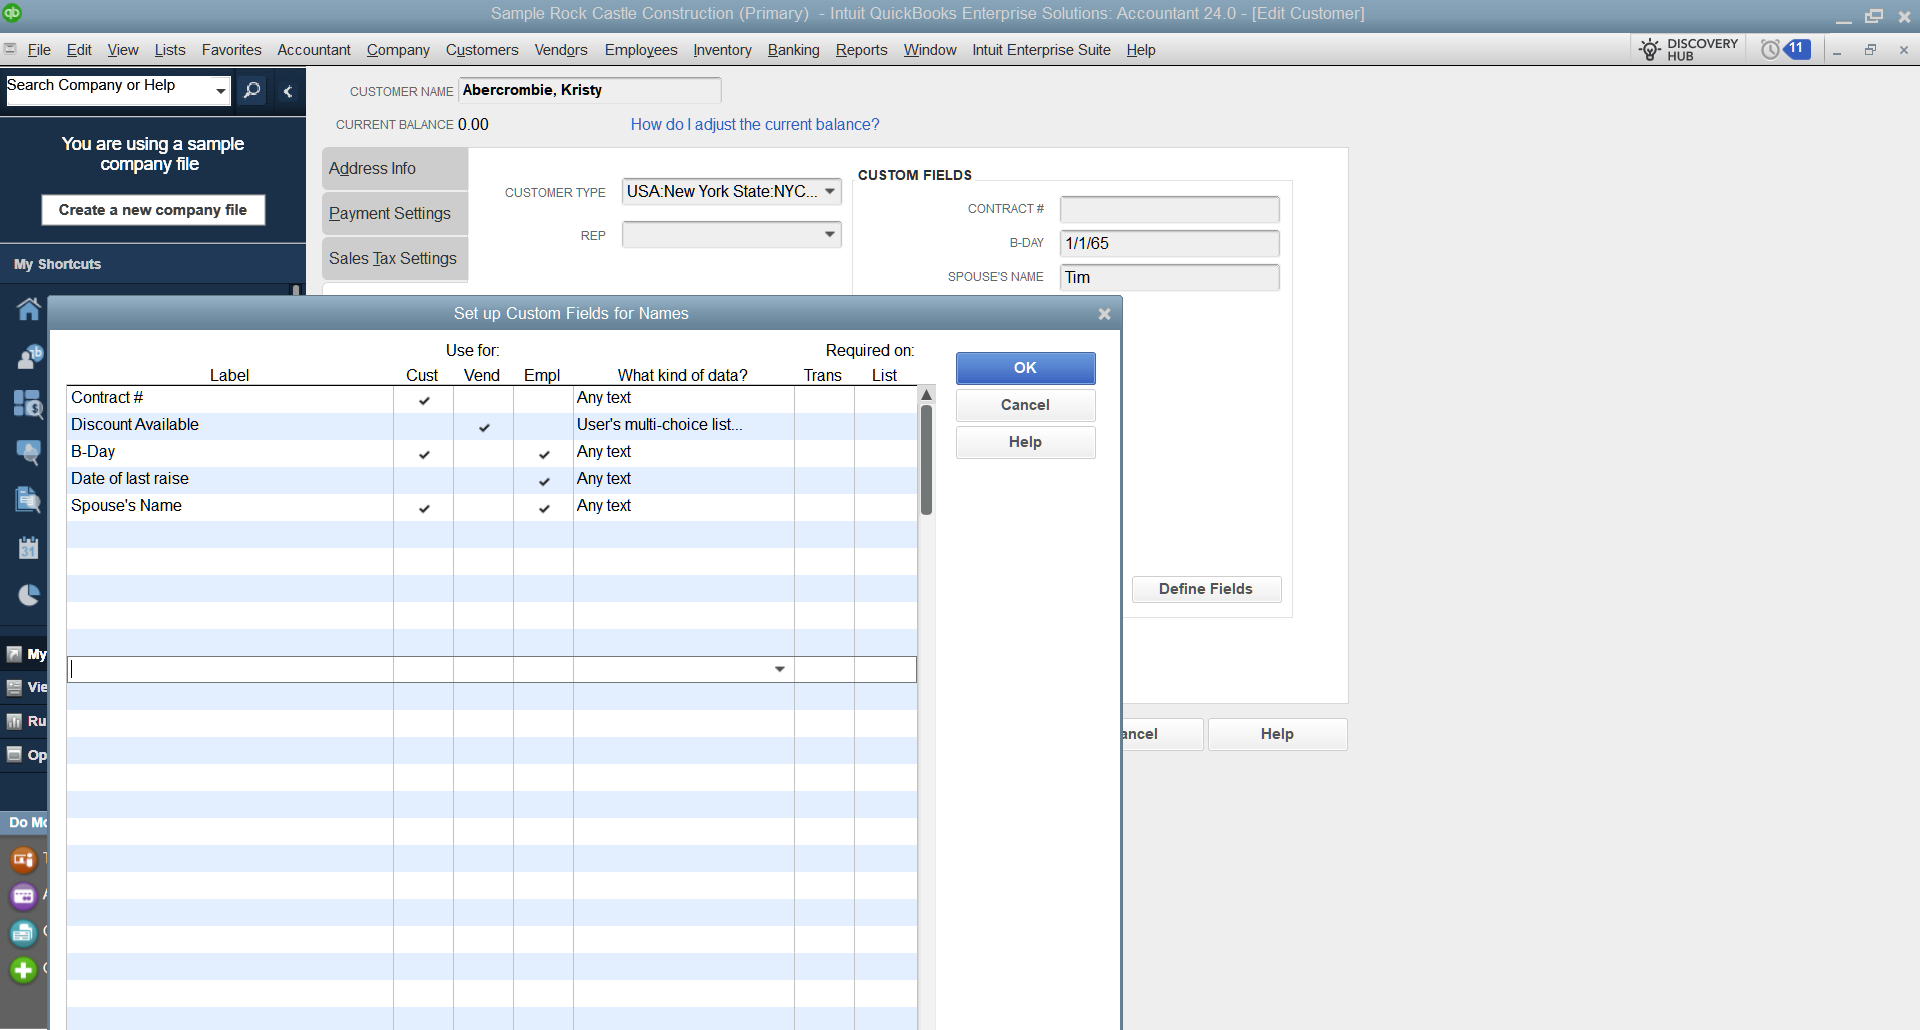Open the Reports menu
Screen dimensions: 1920x1030
click(862, 50)
